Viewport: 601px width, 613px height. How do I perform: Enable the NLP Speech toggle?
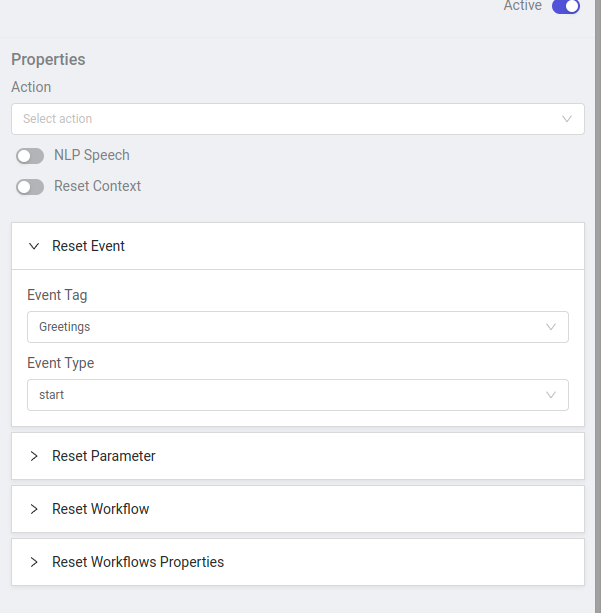(x=30, y=156)
